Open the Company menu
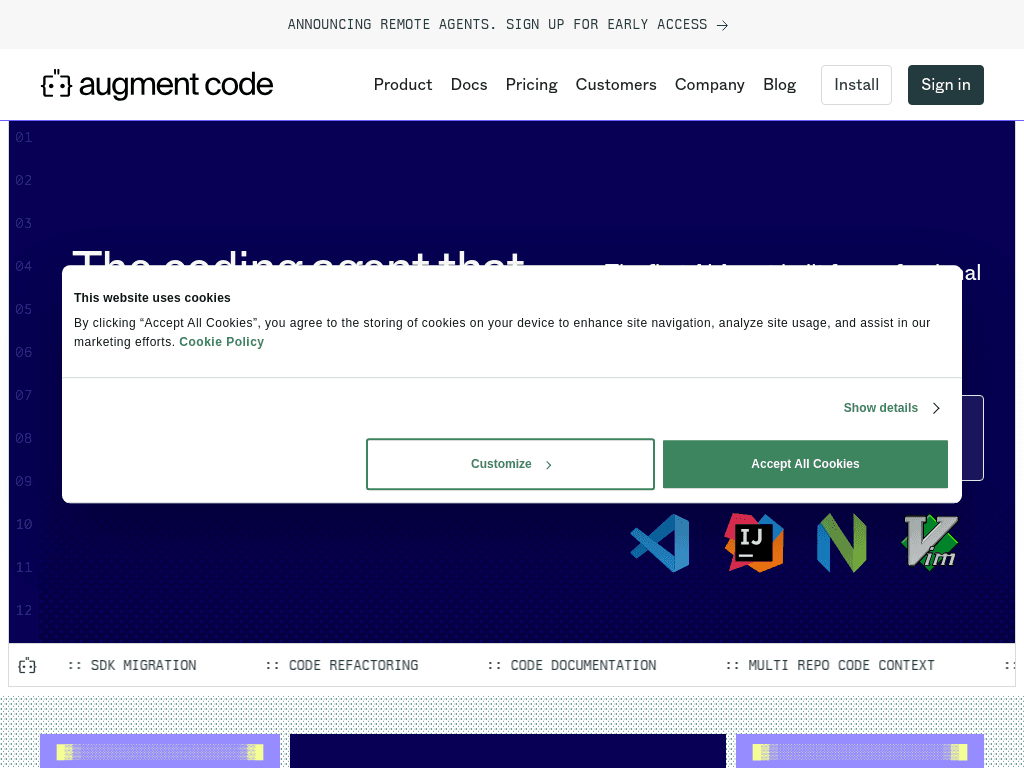The image size is (1024, 768). (x=710, y=85)
